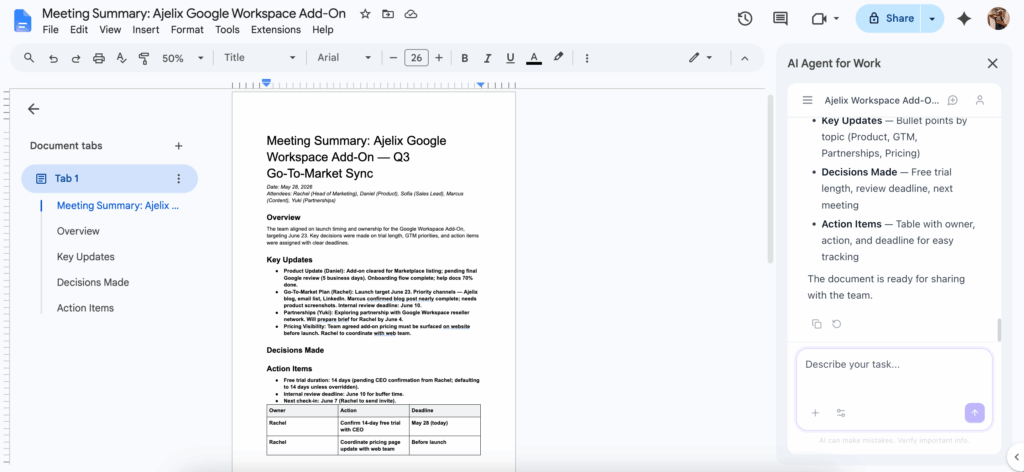Open version history clock icon
Image resolution: width=1024 pixels, height=472 pixels.
(x=744, y=19)
